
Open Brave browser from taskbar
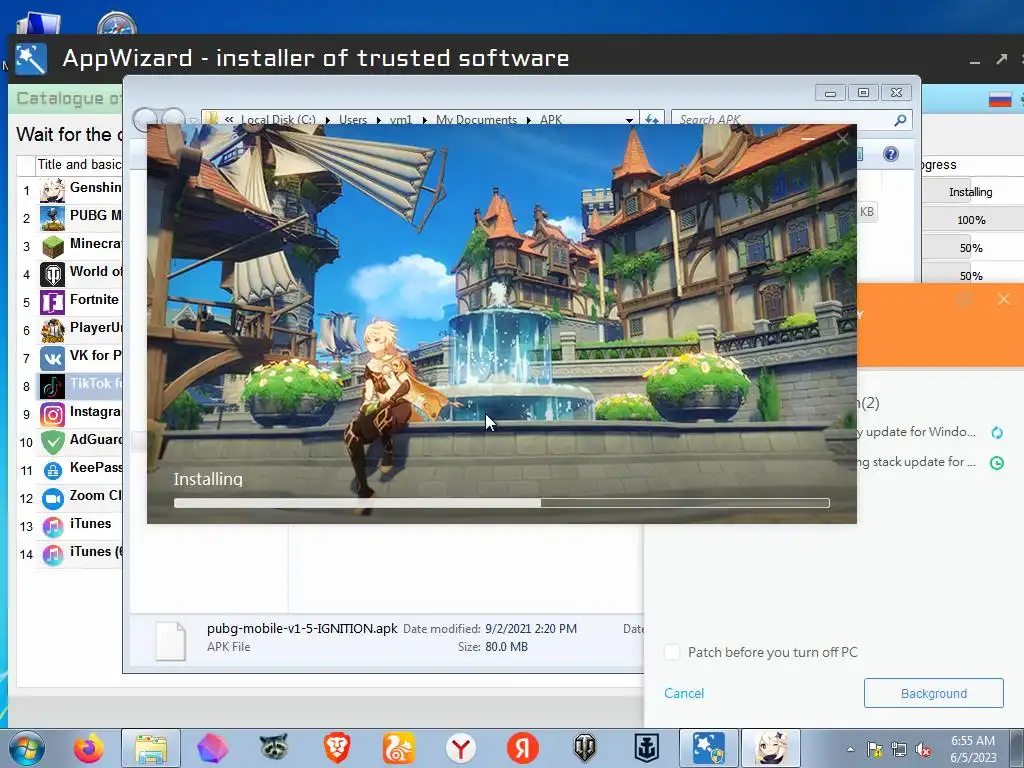337,748
